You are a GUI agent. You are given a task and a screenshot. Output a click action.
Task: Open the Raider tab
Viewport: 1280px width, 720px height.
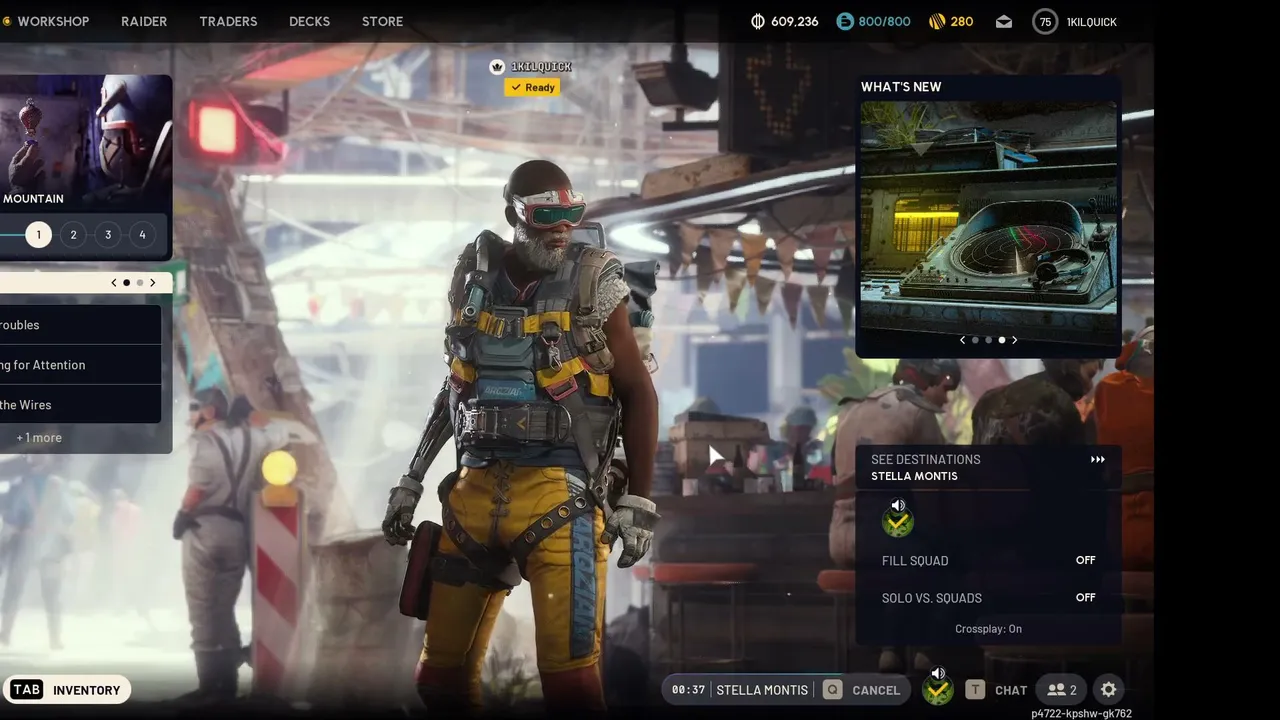pyautogui.click(x=144, y=21)
